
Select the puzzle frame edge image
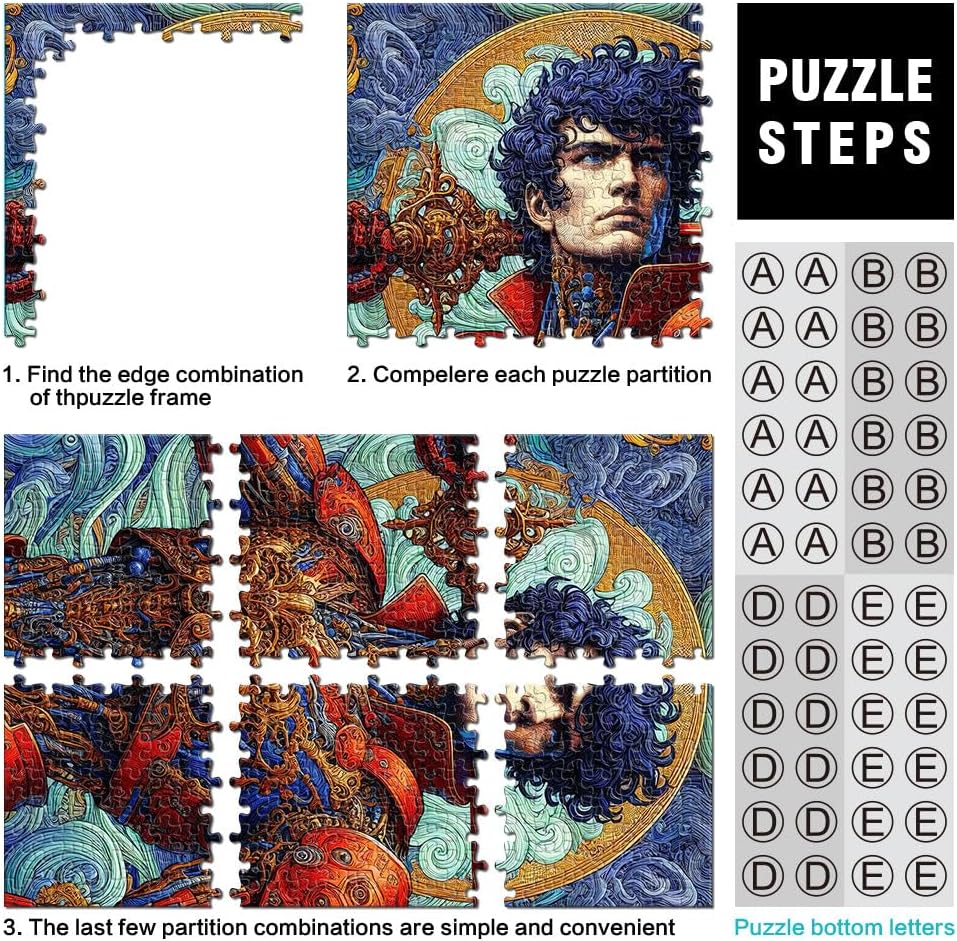coord(153,175)
